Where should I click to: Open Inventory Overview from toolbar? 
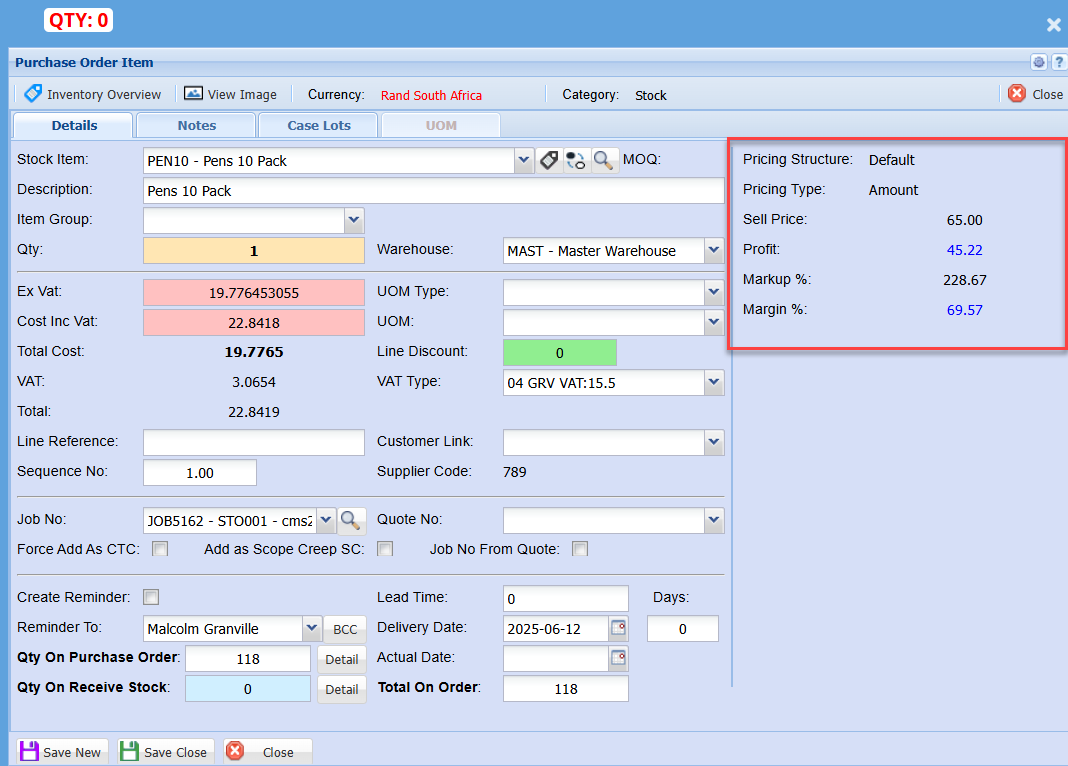(92, 94)
